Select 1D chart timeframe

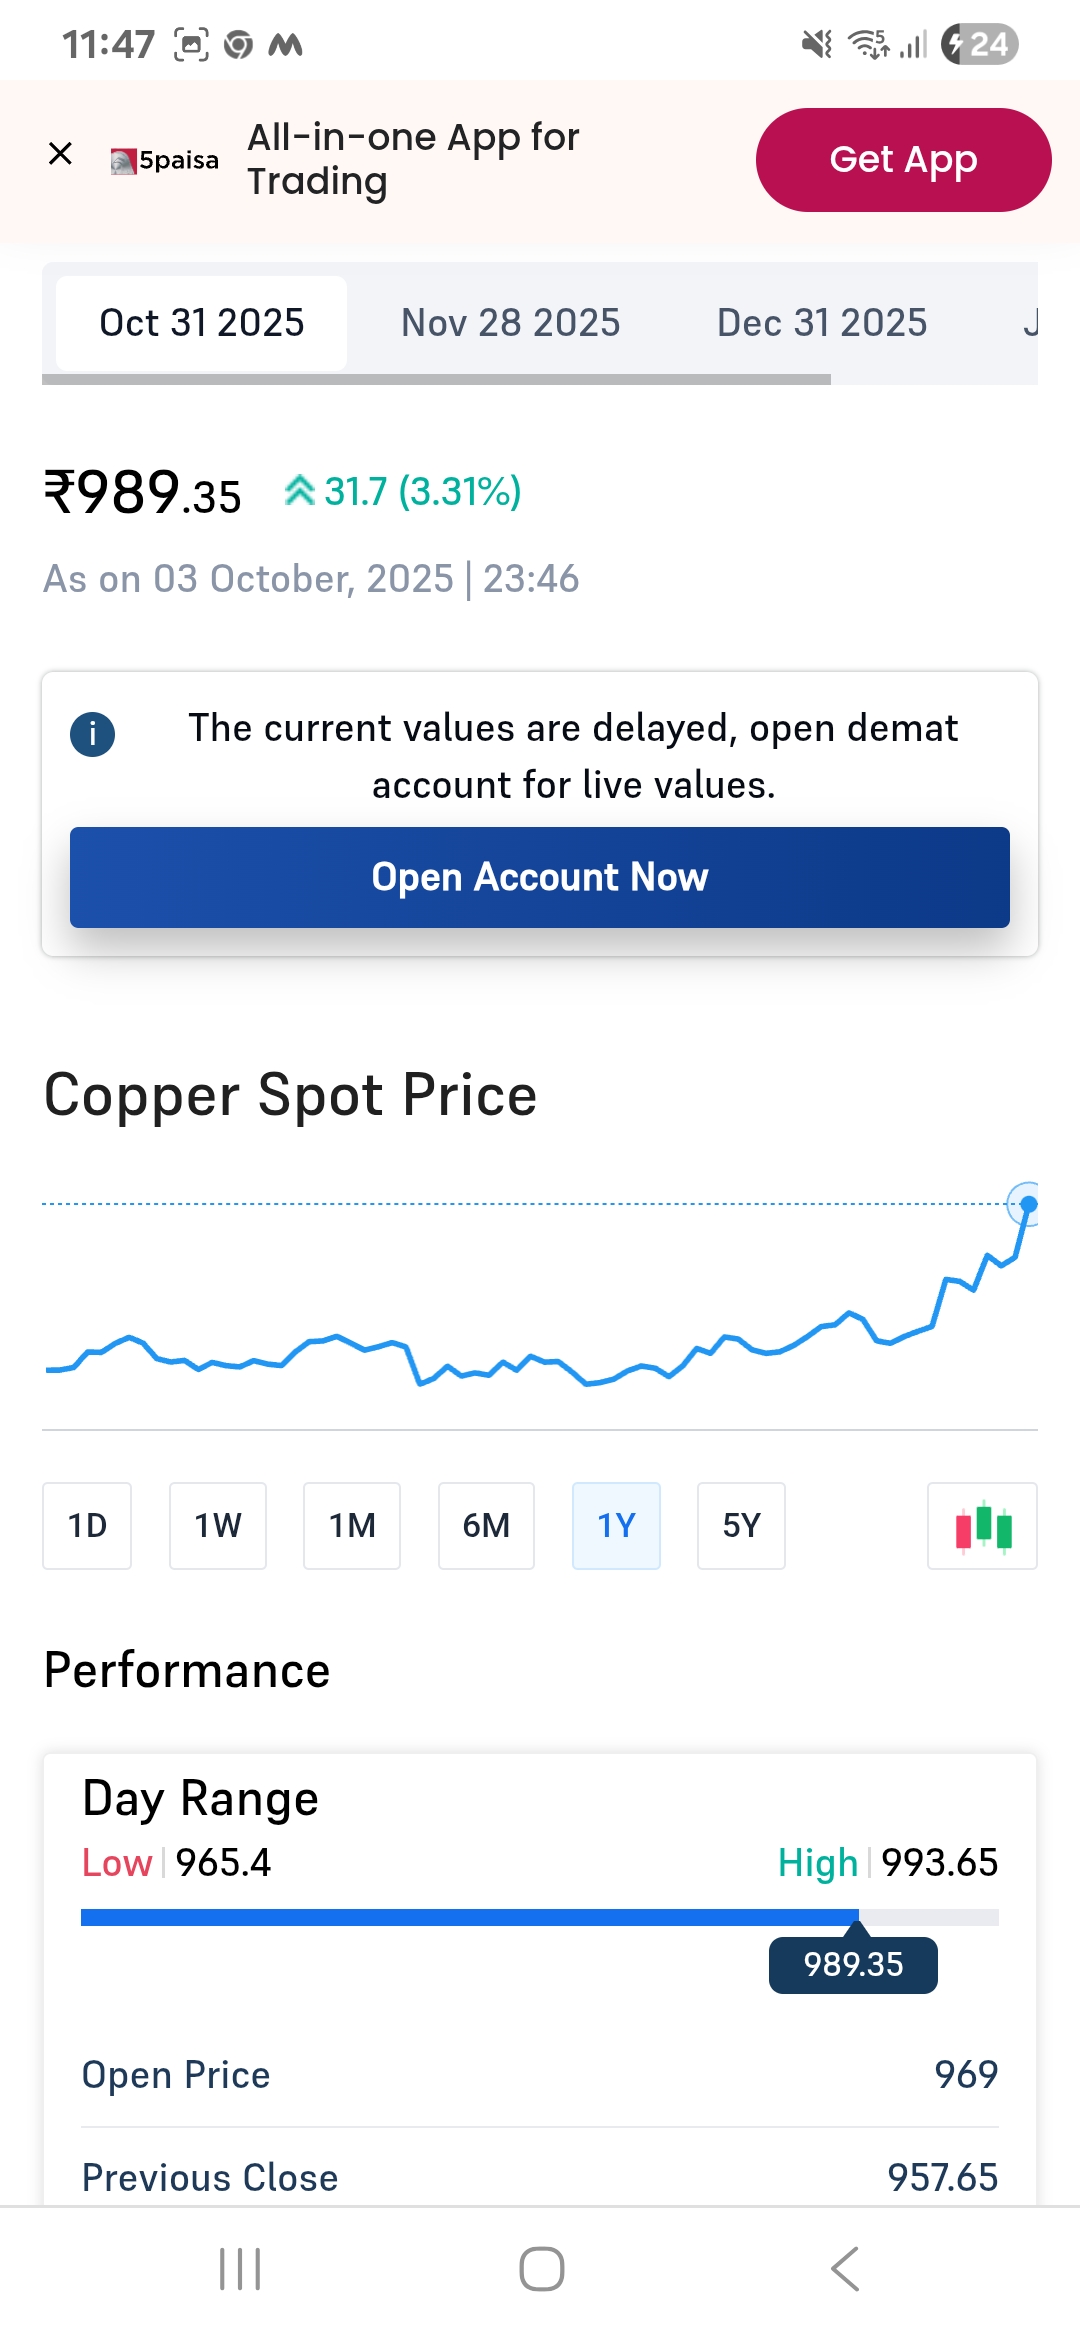coord(87,1526)
